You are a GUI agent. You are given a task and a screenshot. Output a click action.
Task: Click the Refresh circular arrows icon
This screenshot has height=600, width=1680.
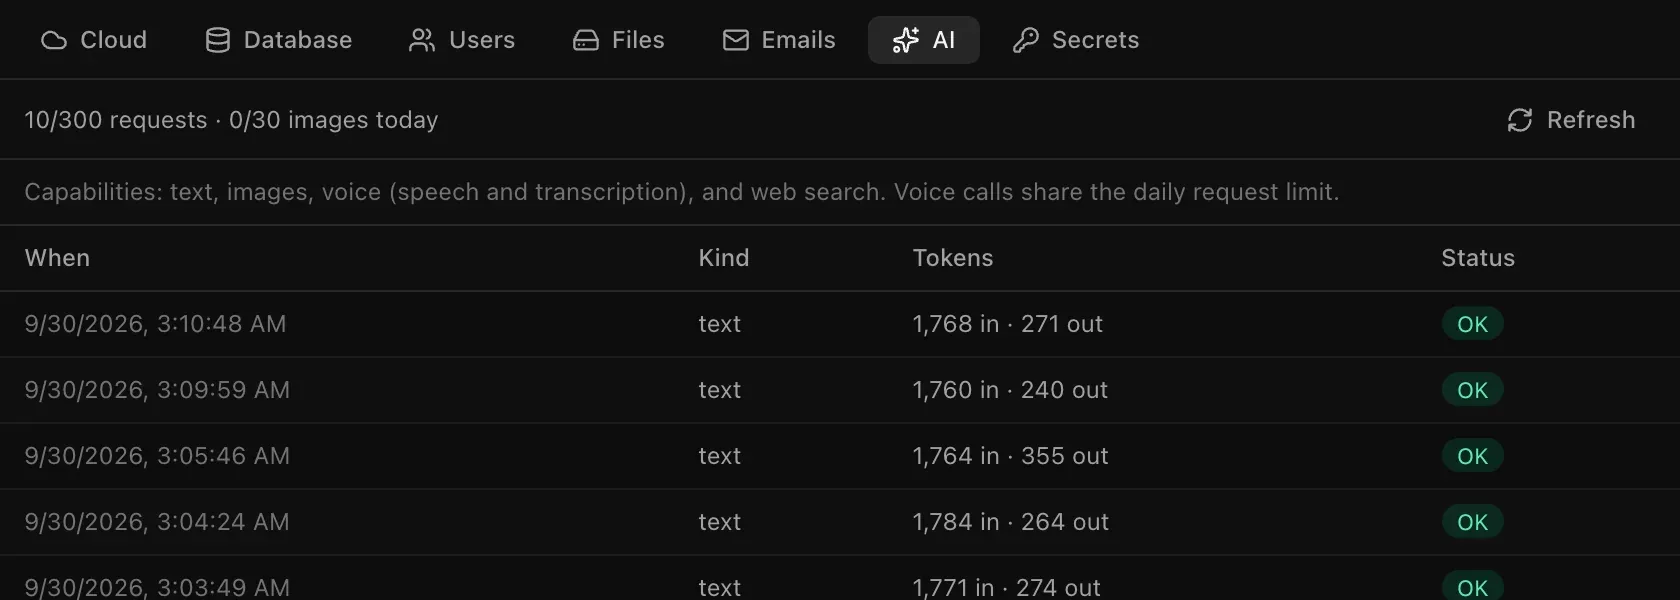(1520, 120)
